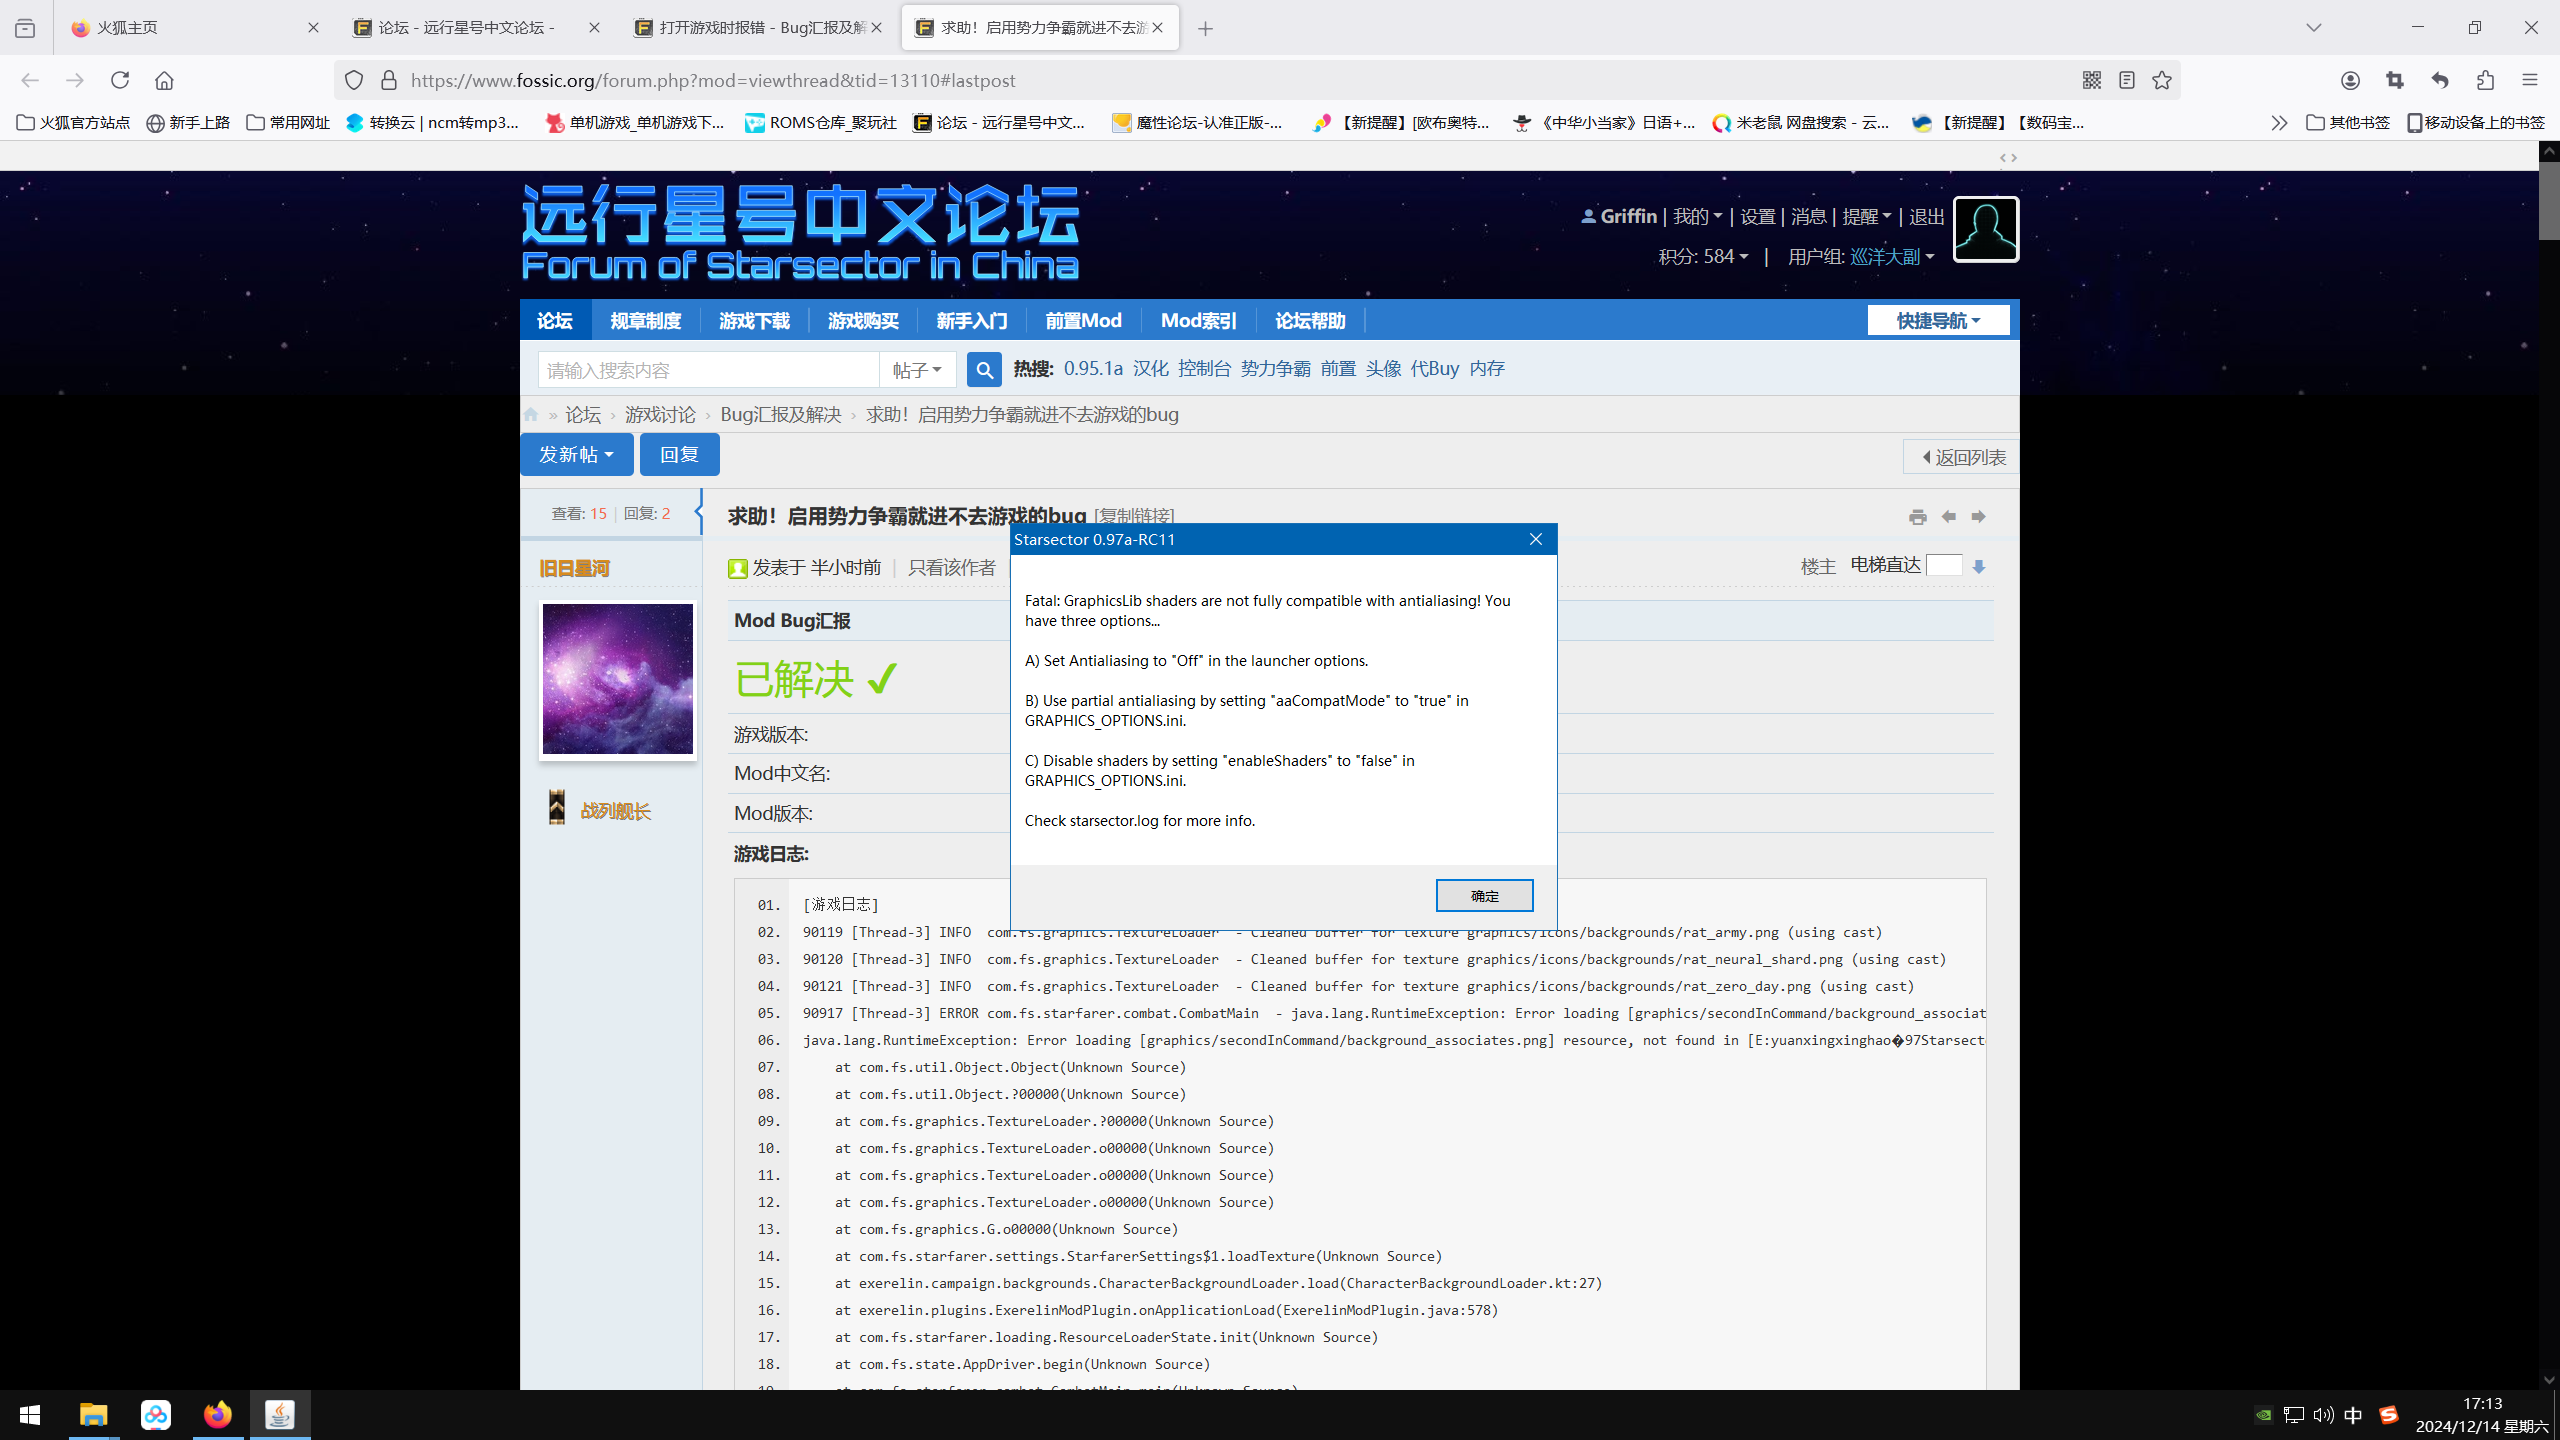
Task: Click the 势力争霸 hot search link
Action: pyautogui.click(x=1275, y=369)
